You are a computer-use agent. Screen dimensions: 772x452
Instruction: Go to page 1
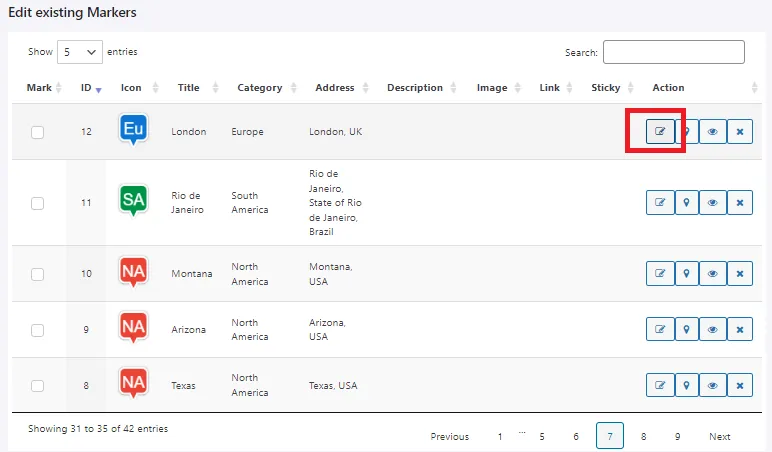pyautogui.click(x=500, y=436)
